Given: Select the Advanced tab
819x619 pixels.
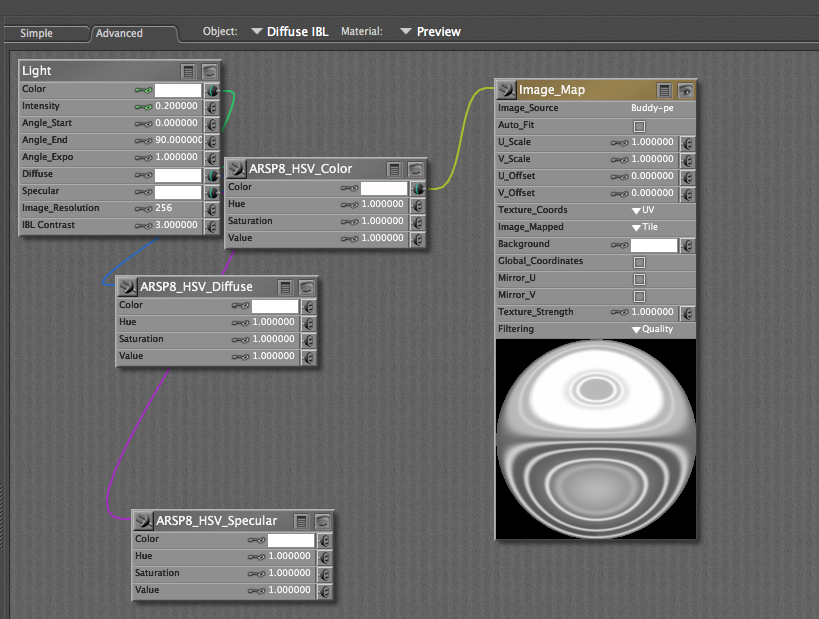Looking at the screenshot, I should point(119,34).
